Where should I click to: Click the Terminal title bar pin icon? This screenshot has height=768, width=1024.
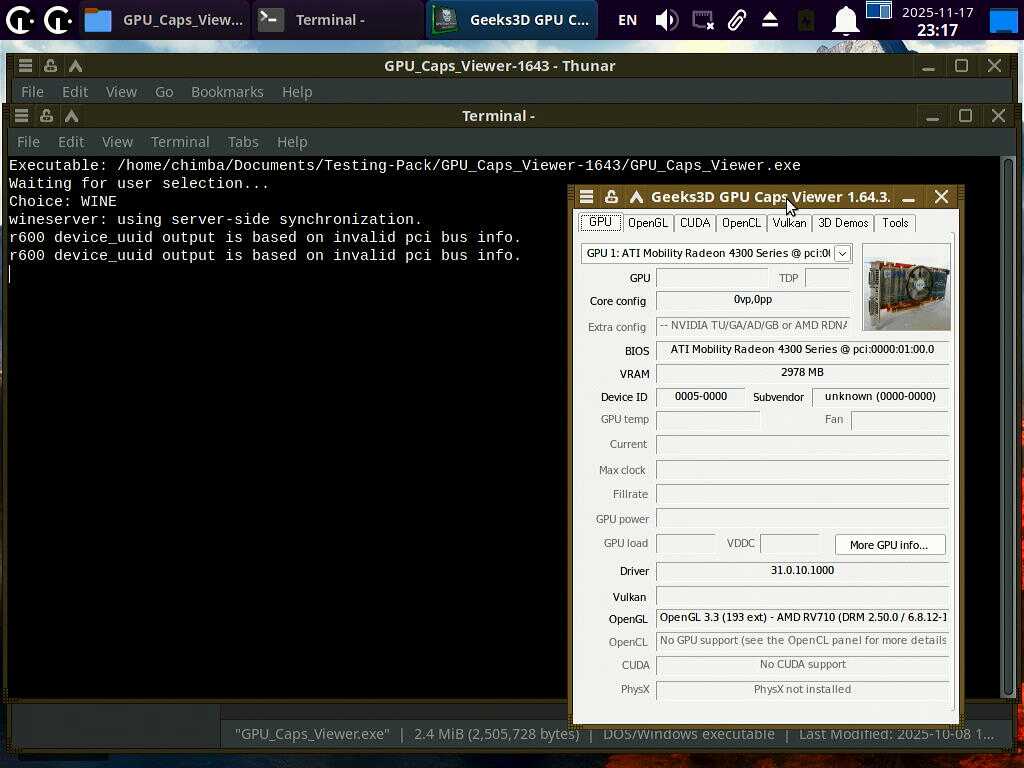coord(46,116)
